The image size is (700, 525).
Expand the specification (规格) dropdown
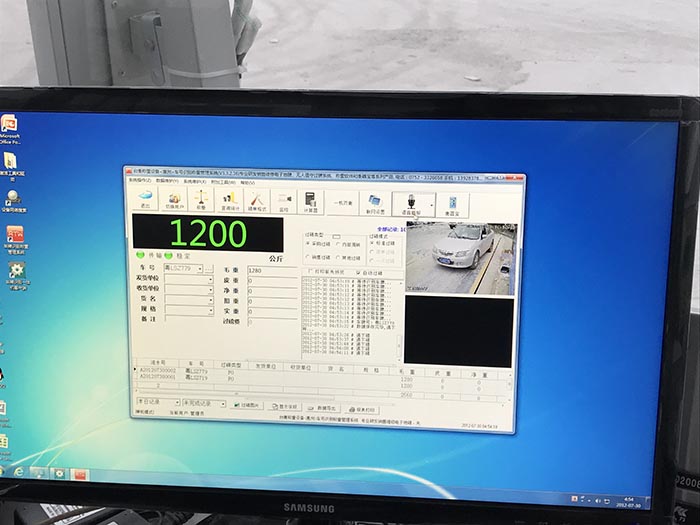pyautogui.click(x=210, y=310)
